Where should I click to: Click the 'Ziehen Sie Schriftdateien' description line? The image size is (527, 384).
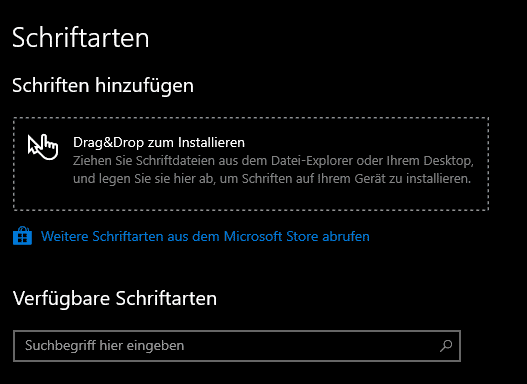pyautogui.click(x=273, y=161)
